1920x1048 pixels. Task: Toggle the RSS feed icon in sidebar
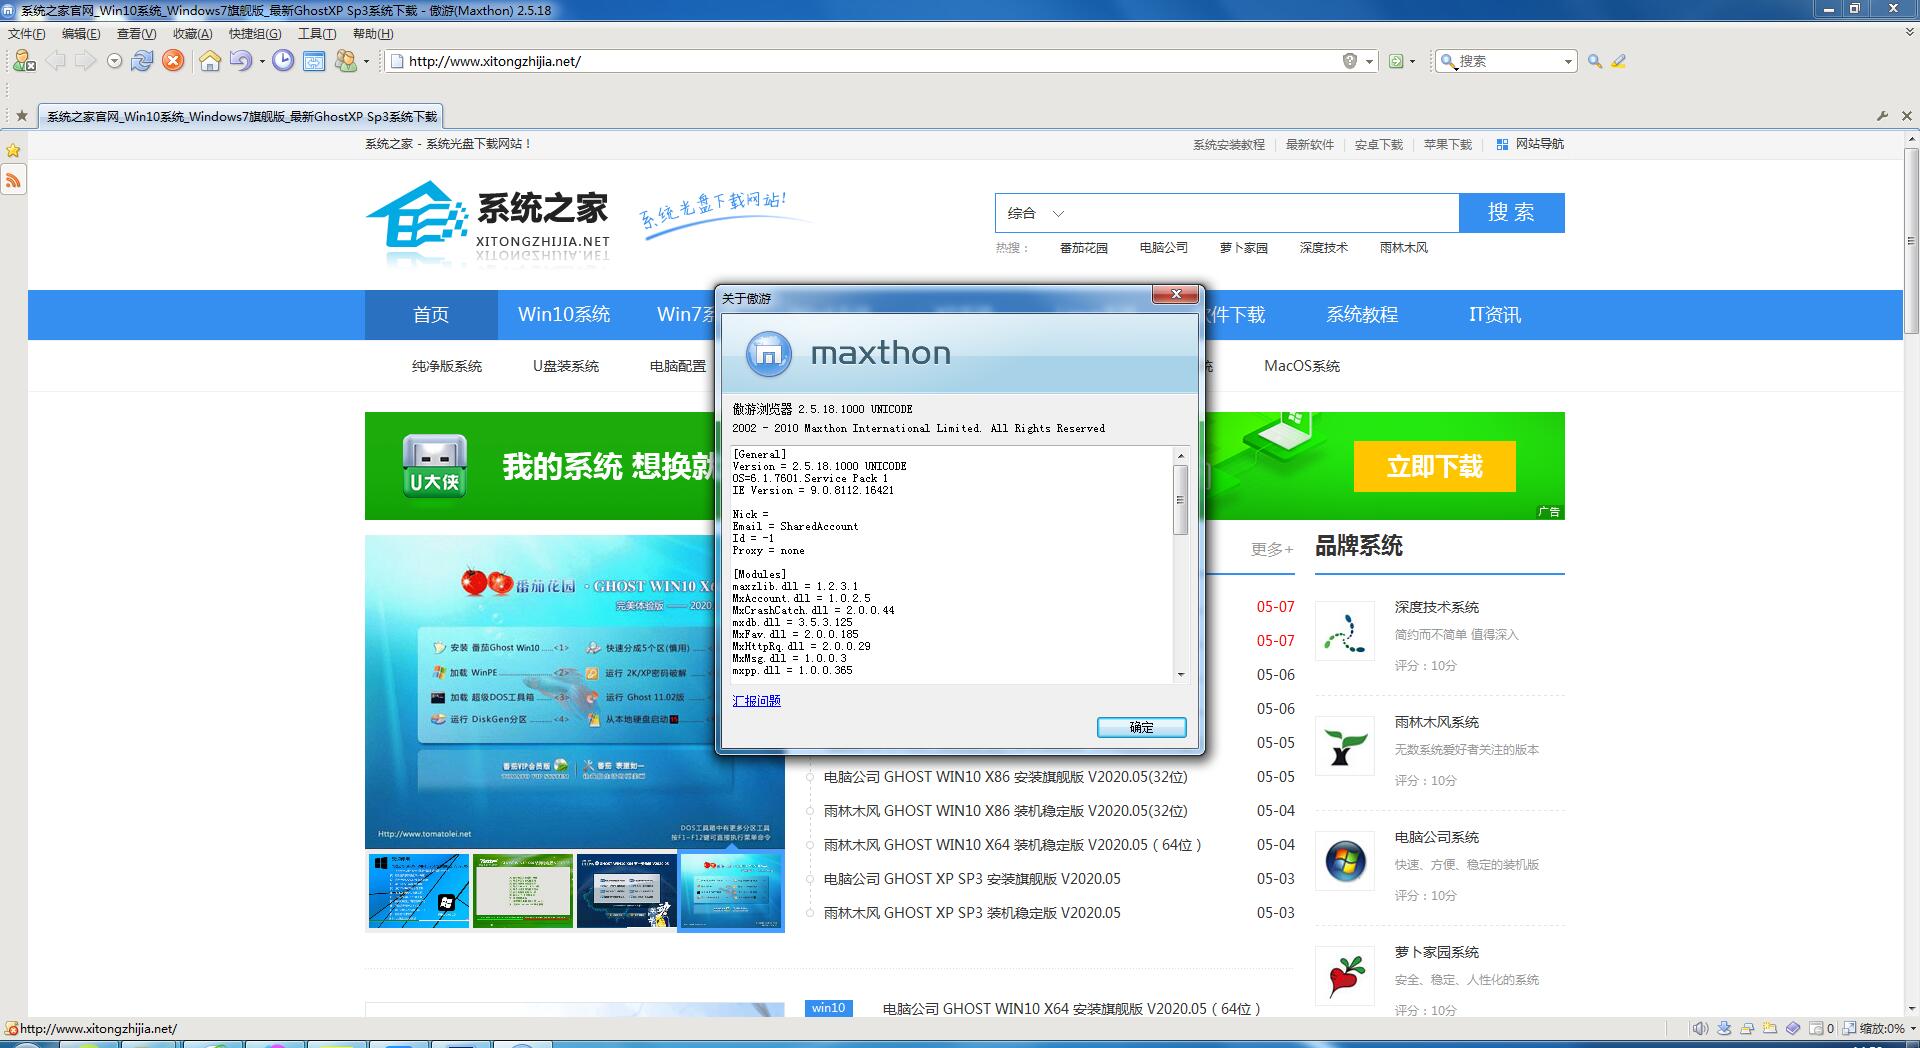[x=13, y=180]
